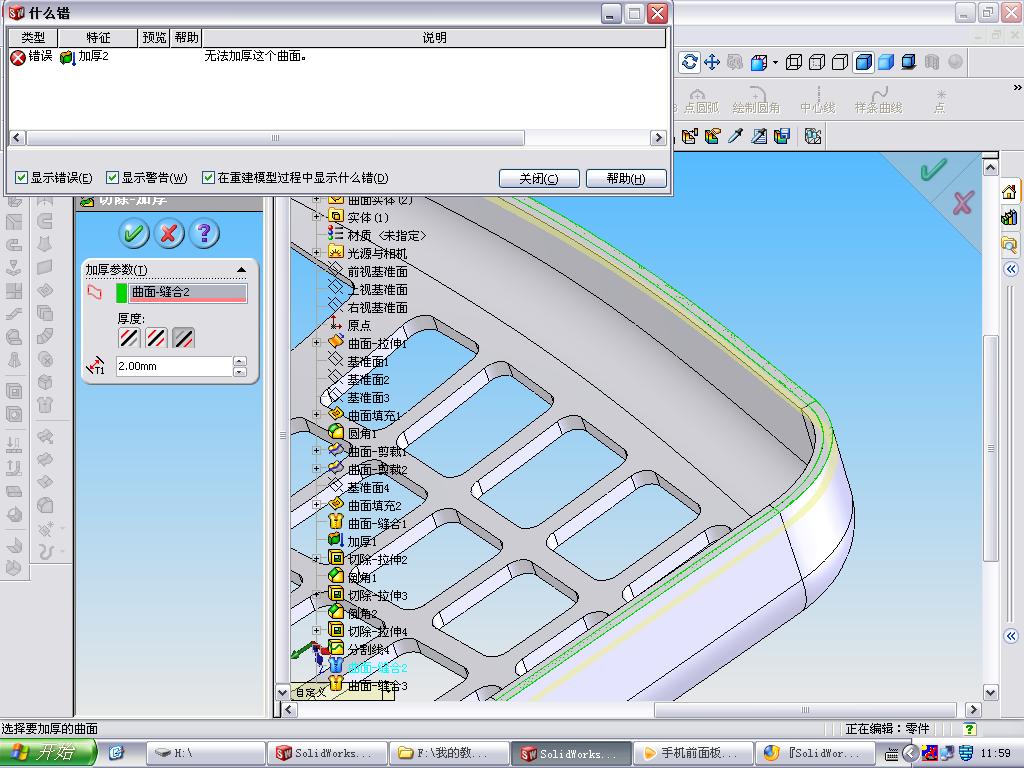Expand the 实体(1) tree node
1024x768 pixels.
pyautogui.click(x=317, y=216)
